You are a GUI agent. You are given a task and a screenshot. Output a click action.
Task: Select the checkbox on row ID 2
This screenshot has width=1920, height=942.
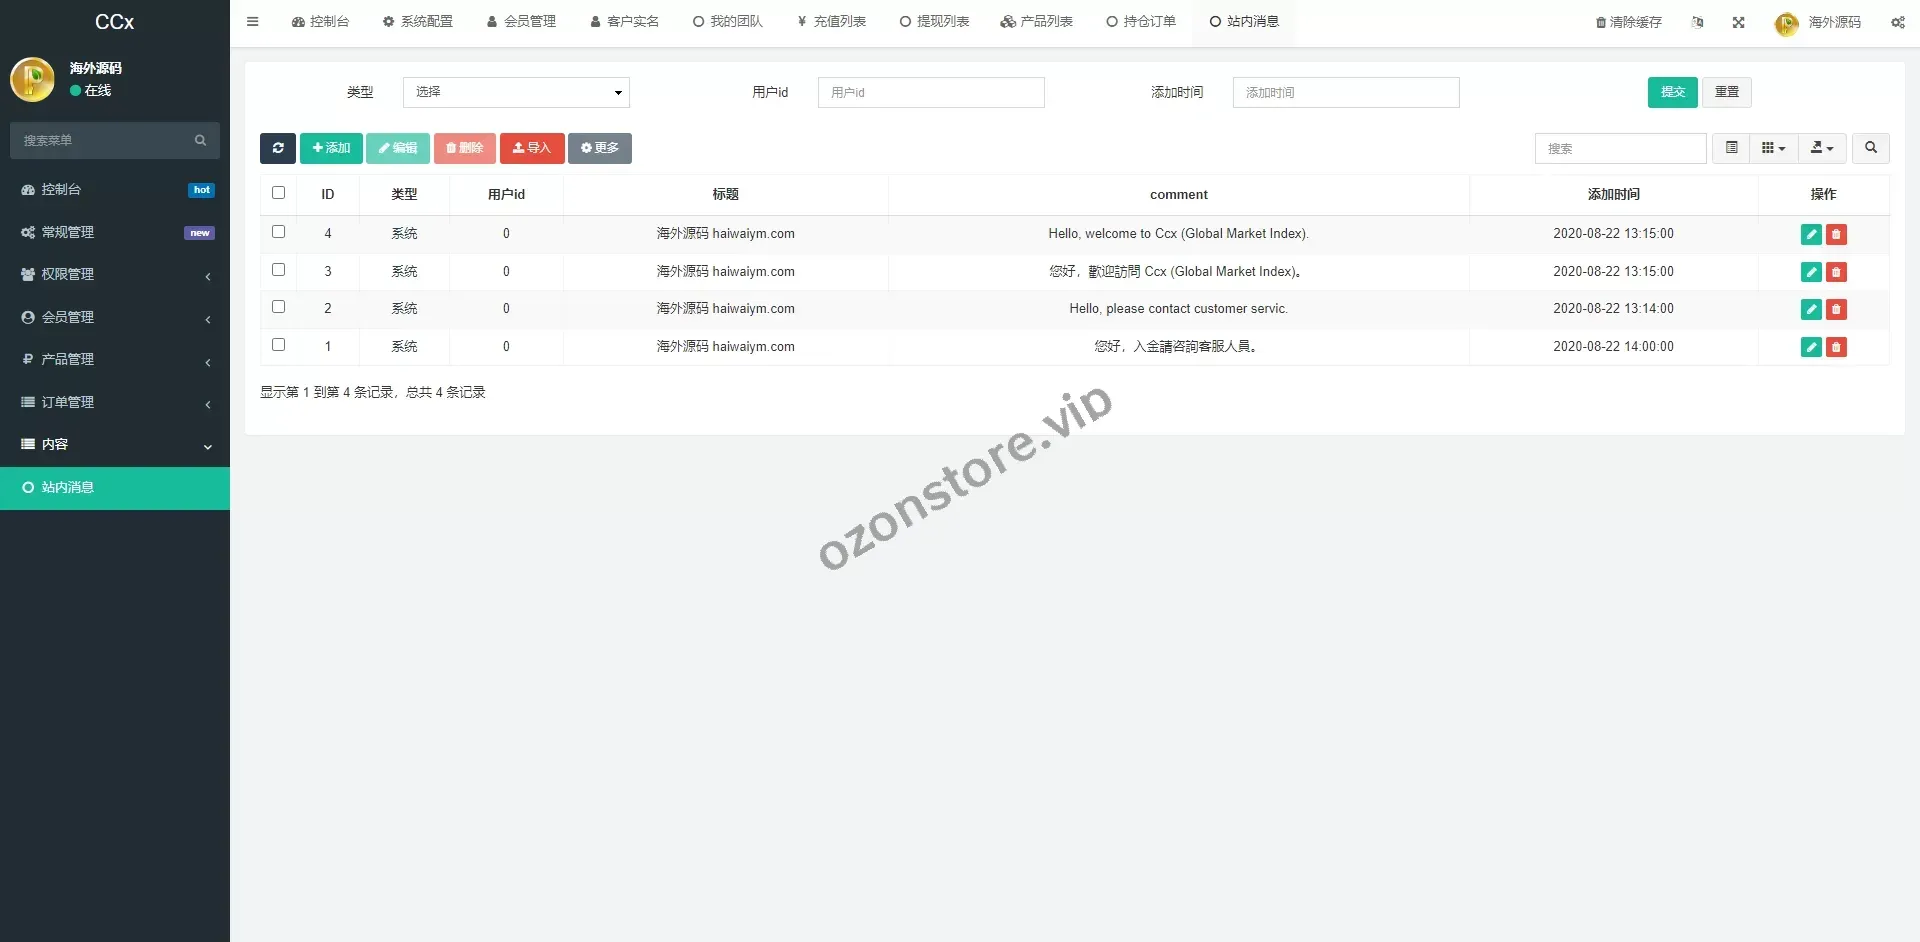click(278, 307)
